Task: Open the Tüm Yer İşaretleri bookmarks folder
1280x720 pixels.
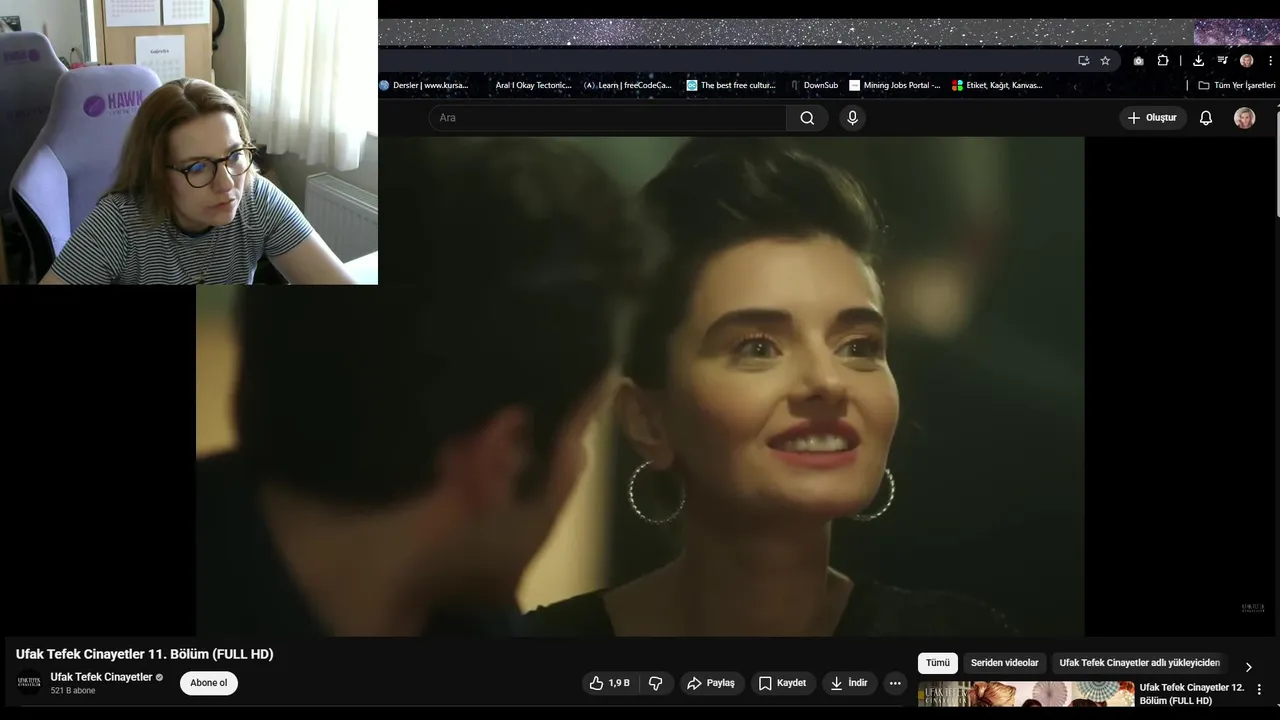Action: point(1237,85)
